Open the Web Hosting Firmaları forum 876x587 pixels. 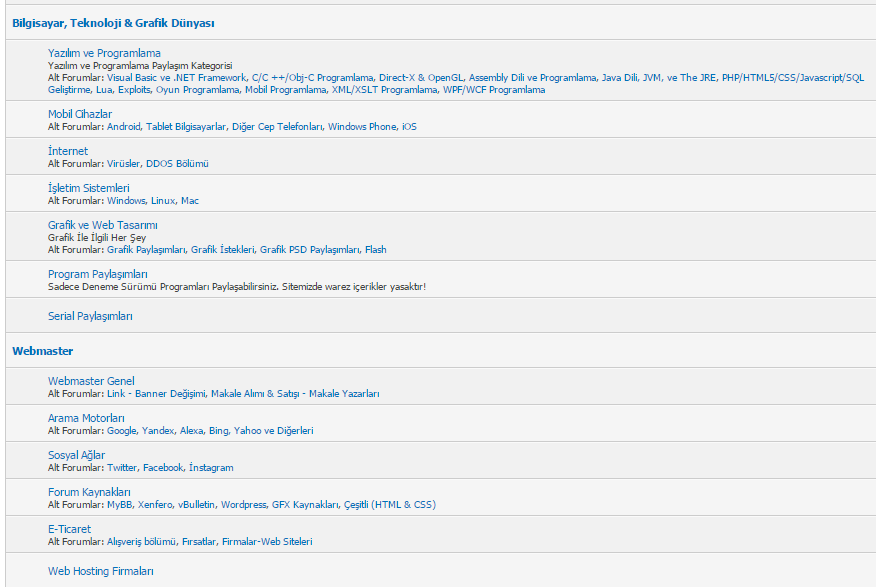(x=101, y=571)
